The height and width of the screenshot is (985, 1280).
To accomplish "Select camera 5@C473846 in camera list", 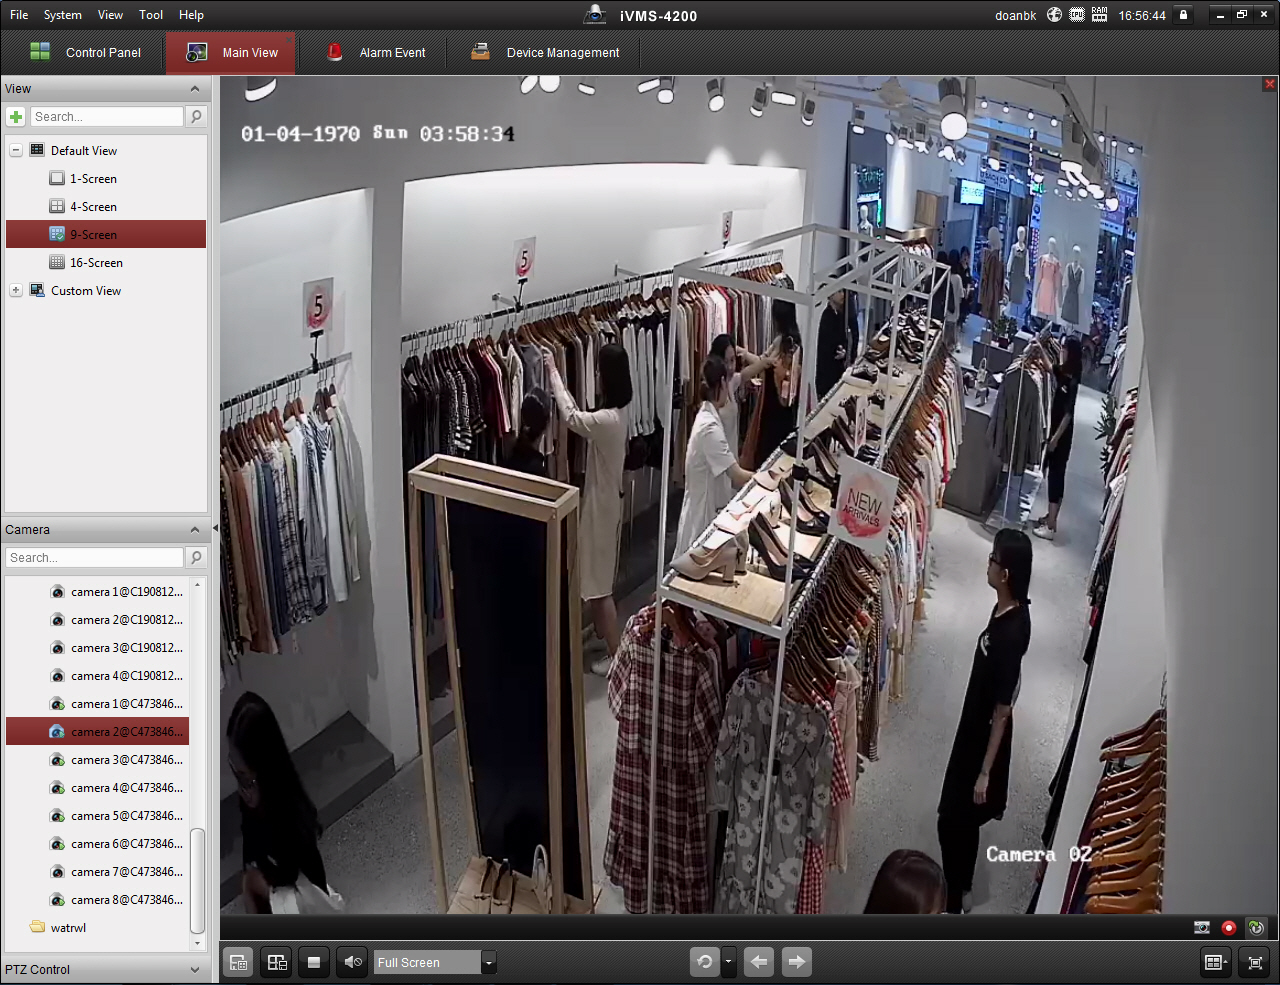I will [126, 816].
